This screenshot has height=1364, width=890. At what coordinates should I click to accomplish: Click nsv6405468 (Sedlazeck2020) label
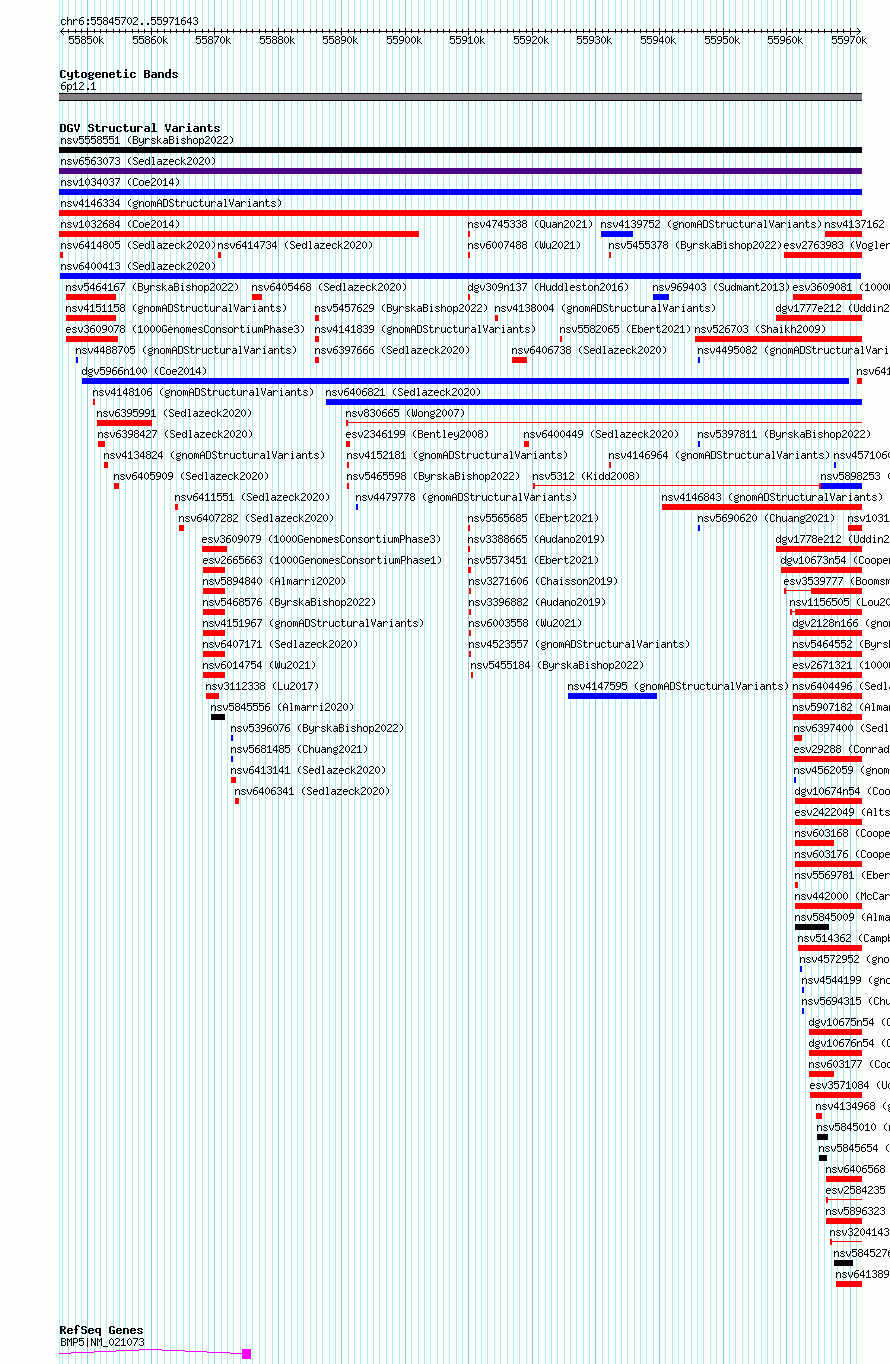tap(330, 287)
